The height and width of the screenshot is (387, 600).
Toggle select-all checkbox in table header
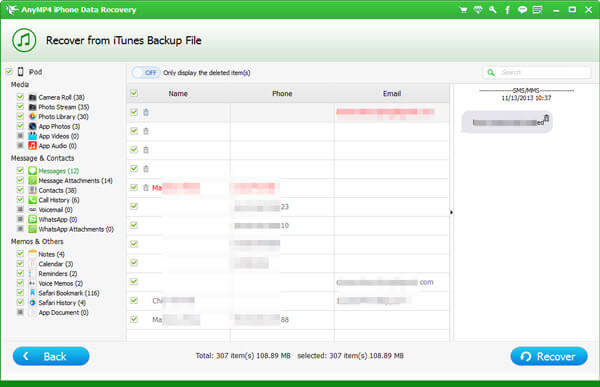(134, 93)
